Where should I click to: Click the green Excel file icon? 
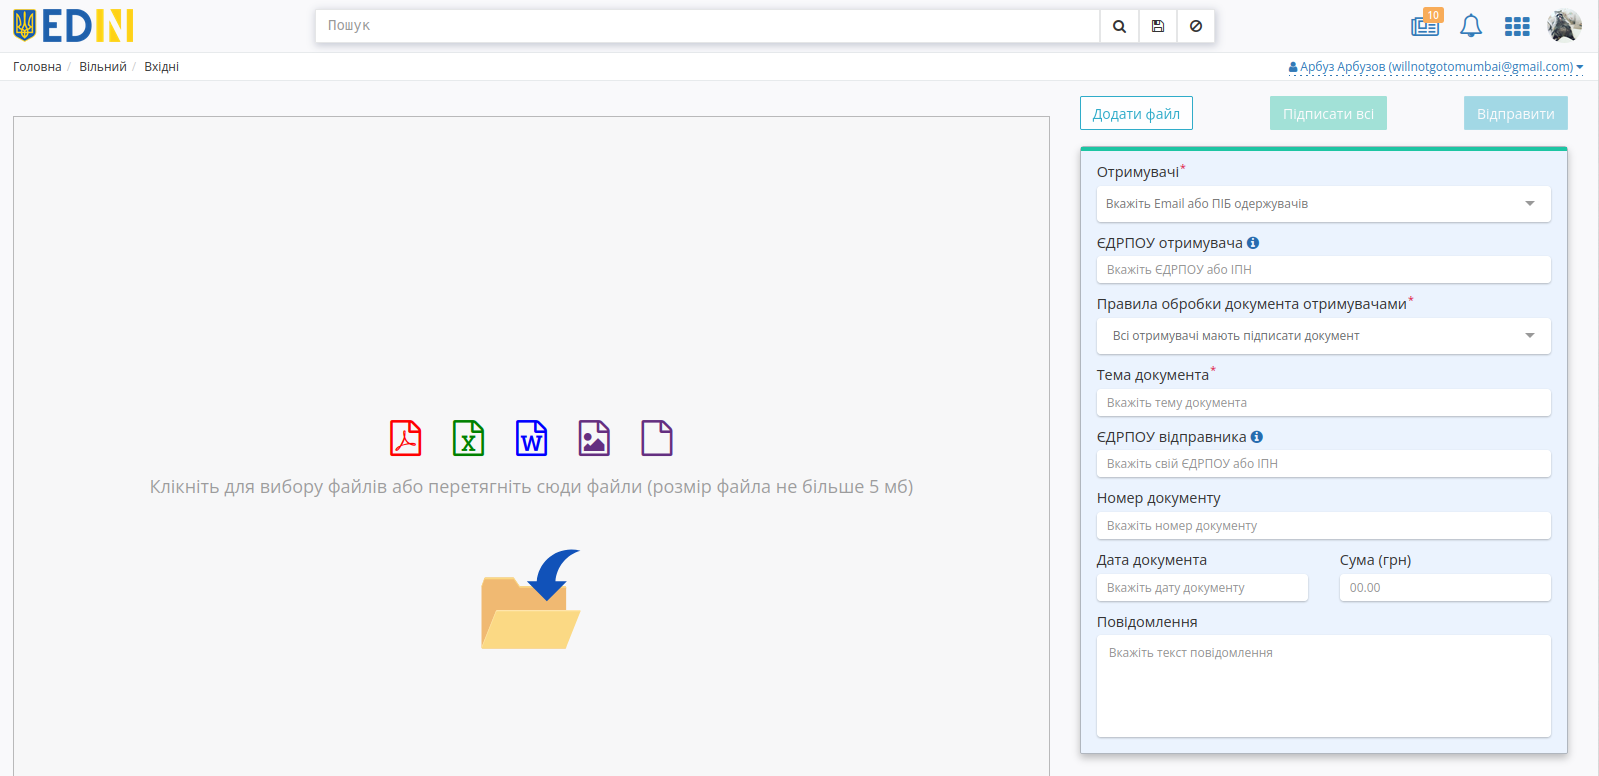click(468, 438)
